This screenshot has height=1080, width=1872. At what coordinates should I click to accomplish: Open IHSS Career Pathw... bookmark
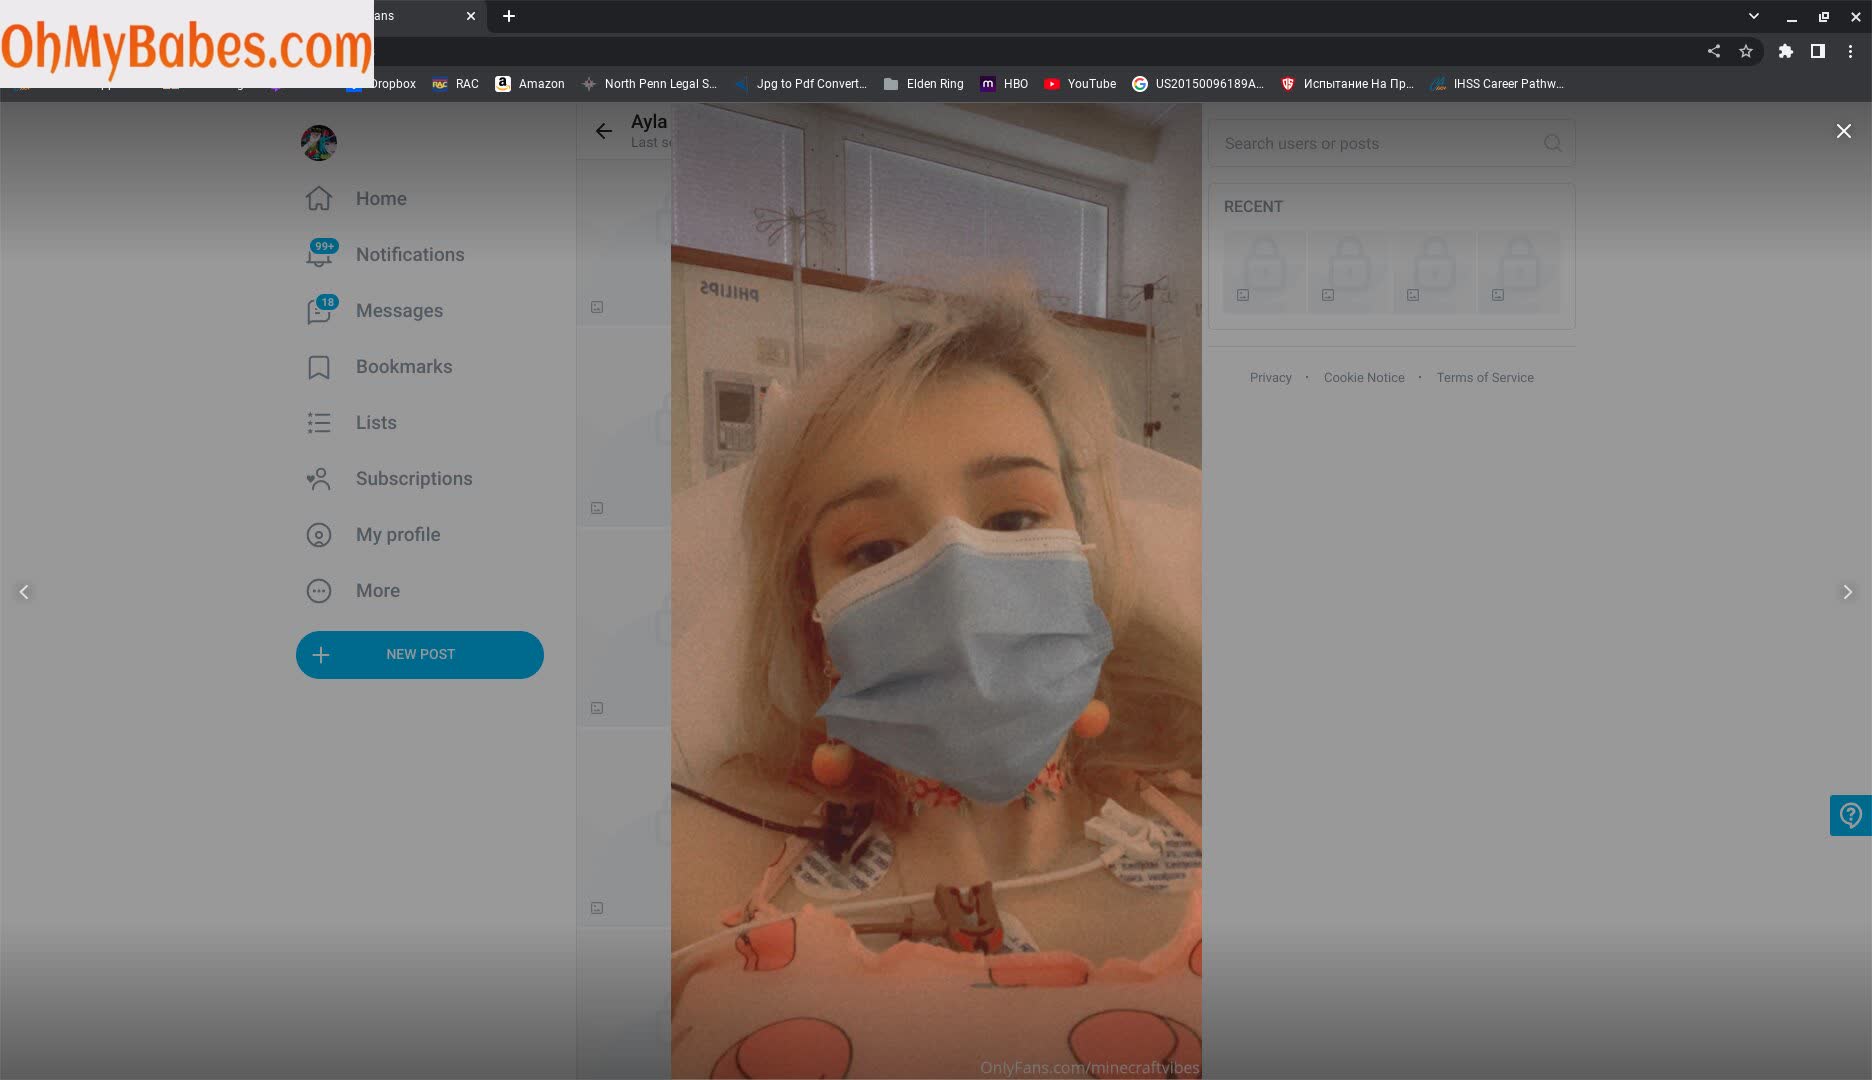(1497, 84)
